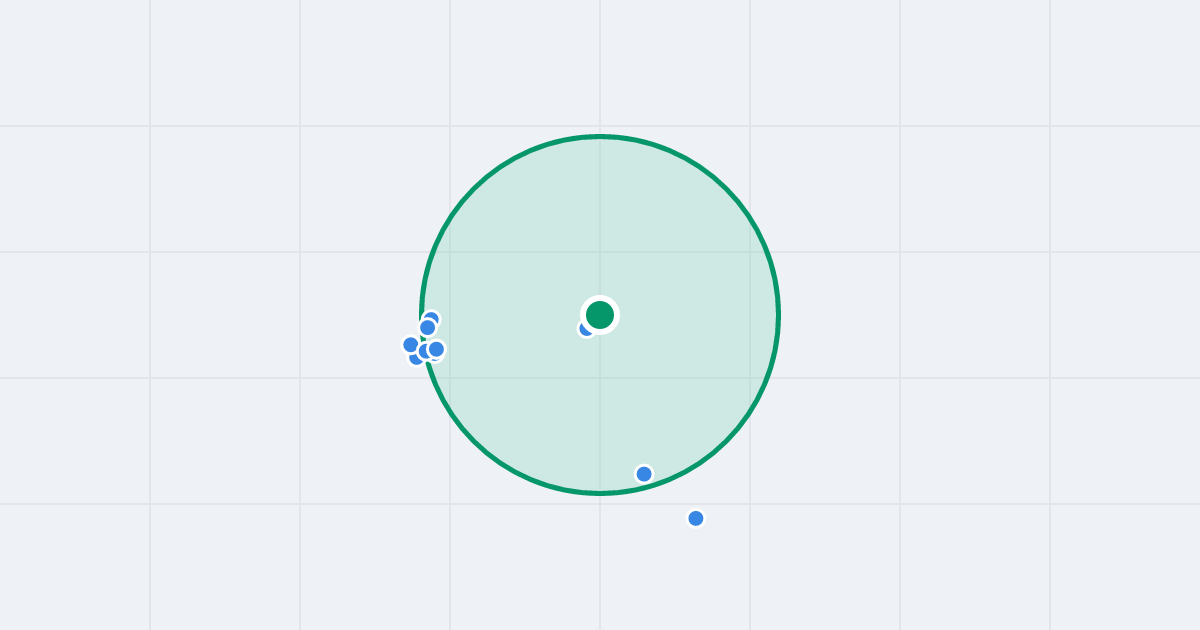
Task: Click the green radius outline at its rightmost point
Action: point(778,315)
